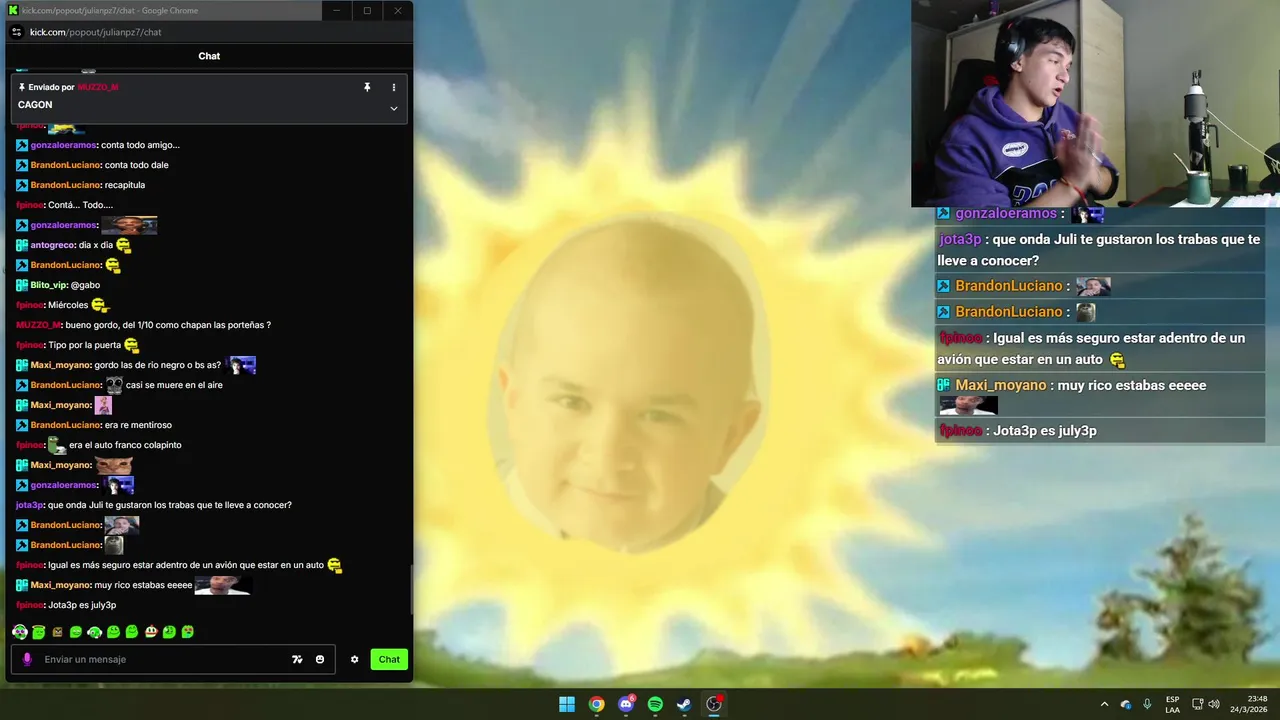Send message with green Chat button
The width and height of the screenshot is (1280, 720).
coord(389,659)
